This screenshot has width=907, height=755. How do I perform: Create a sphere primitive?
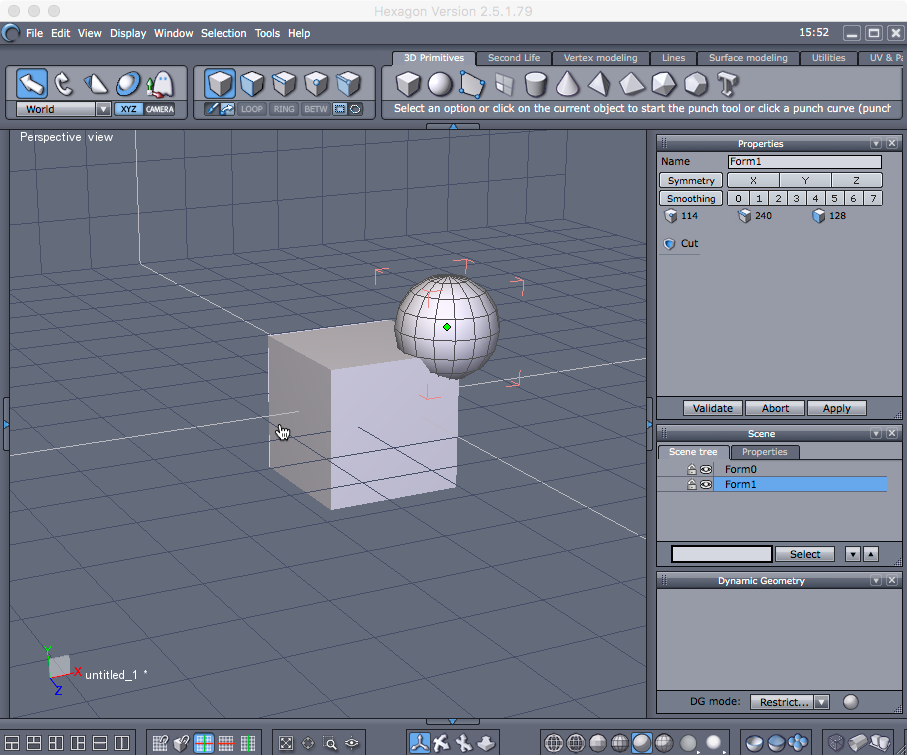tap(440, 84)
